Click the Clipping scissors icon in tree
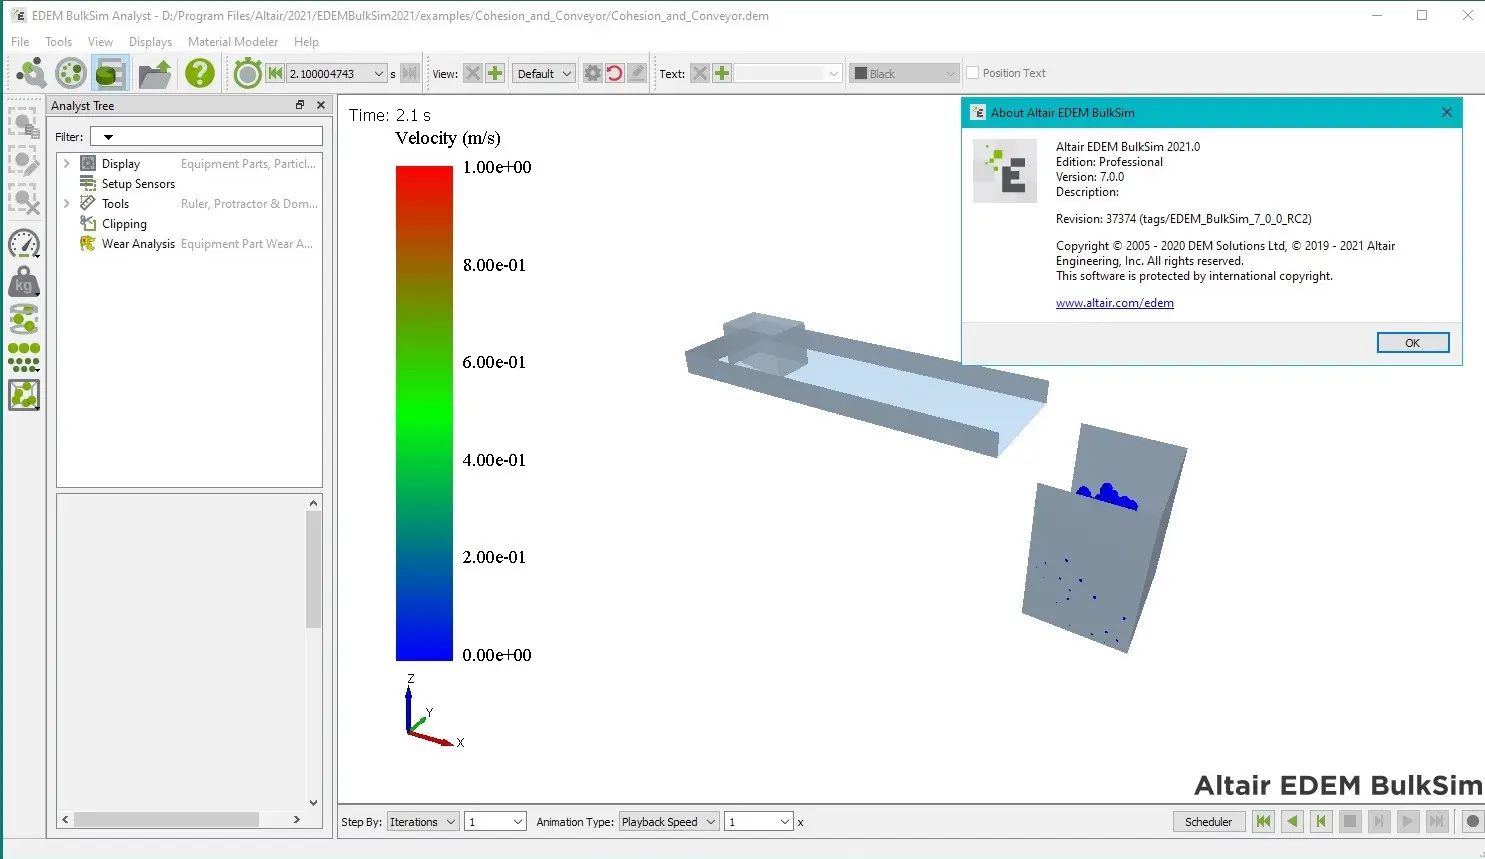This screenshot has width=1485, height=859. [x=88, y=223]
